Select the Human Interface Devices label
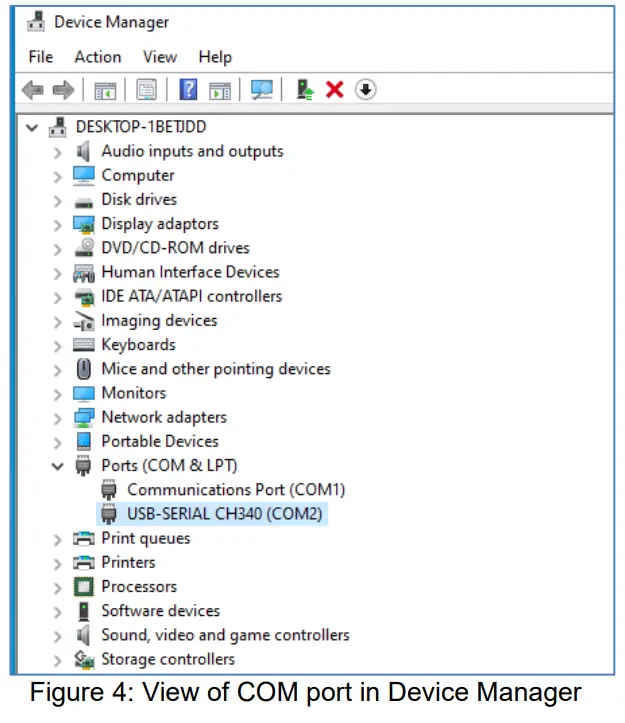Image resolution: width=625 pixels, height=723 pixels. pos(190,272)
